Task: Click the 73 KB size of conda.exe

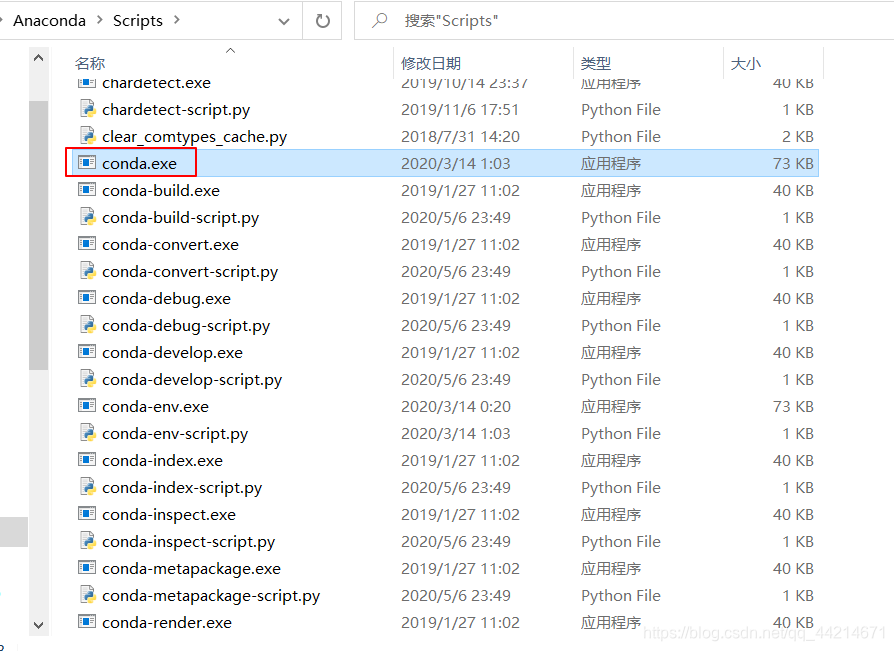Action: tap(793, 164)
